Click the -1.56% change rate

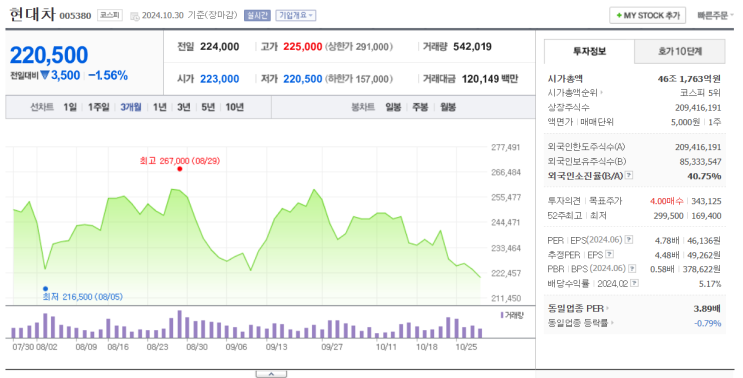tap(108, 75)
